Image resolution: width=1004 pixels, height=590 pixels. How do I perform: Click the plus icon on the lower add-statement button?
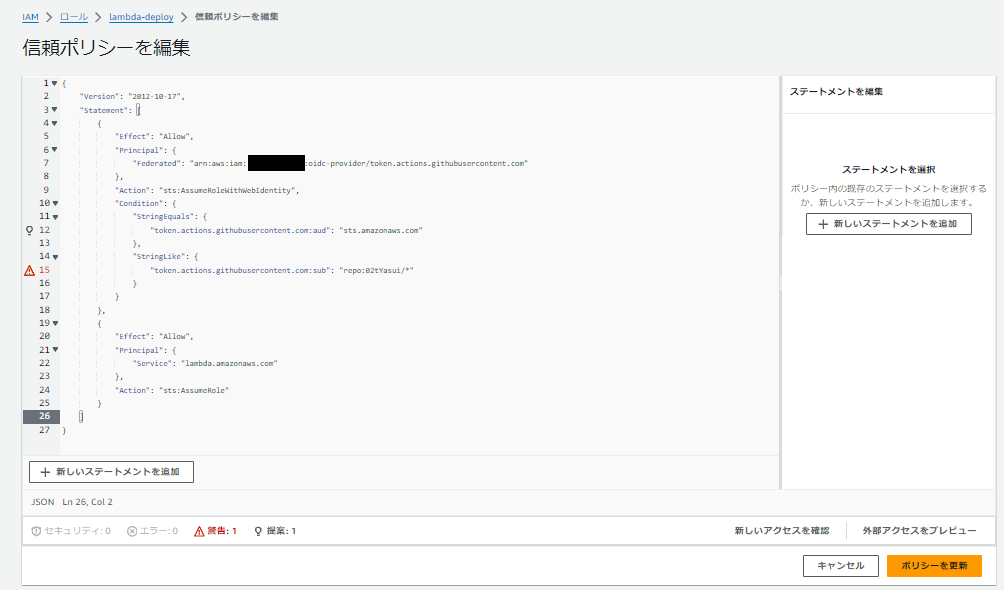point(44,471)
